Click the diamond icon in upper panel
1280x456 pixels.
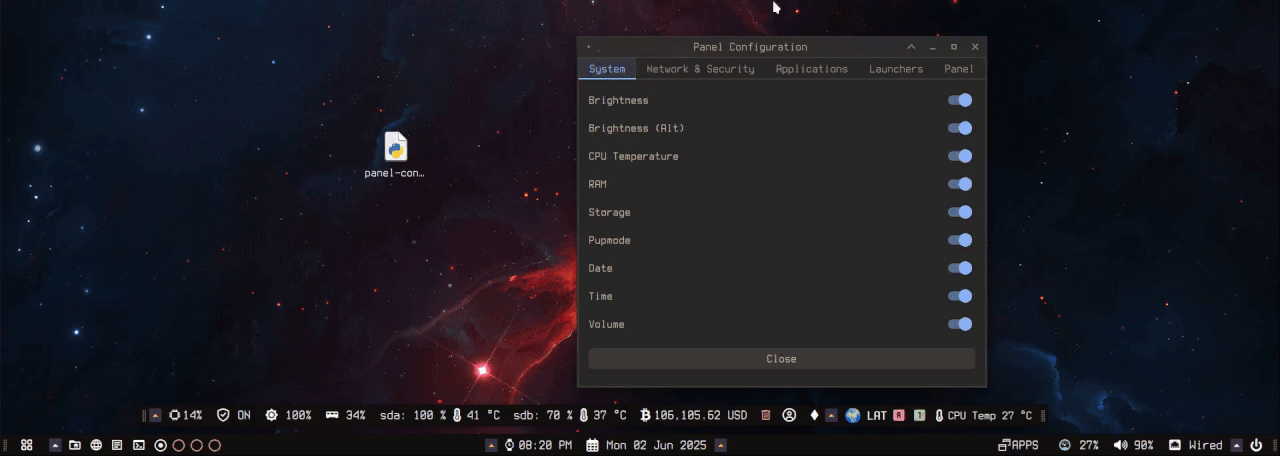pyautogui.click(x=814, y=415)
